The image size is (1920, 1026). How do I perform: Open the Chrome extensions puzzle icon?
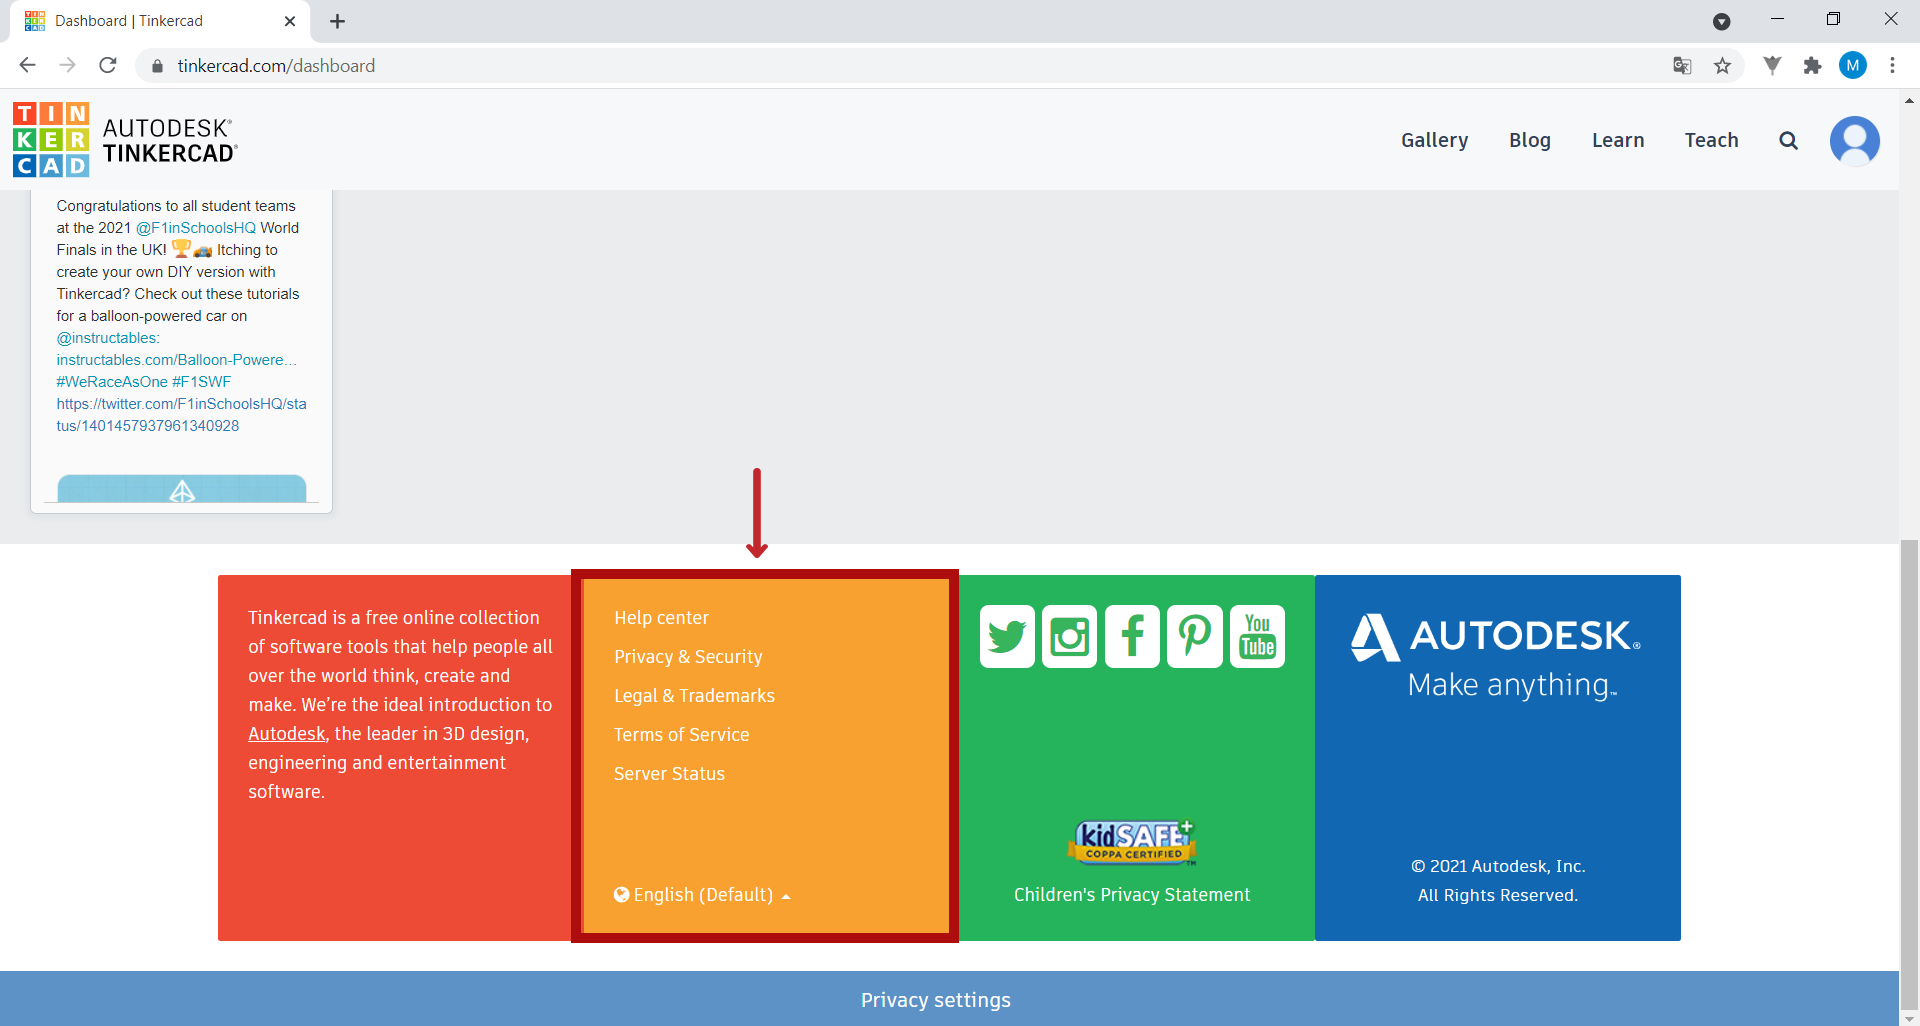pyautogui.click(x=1812, y=66)
